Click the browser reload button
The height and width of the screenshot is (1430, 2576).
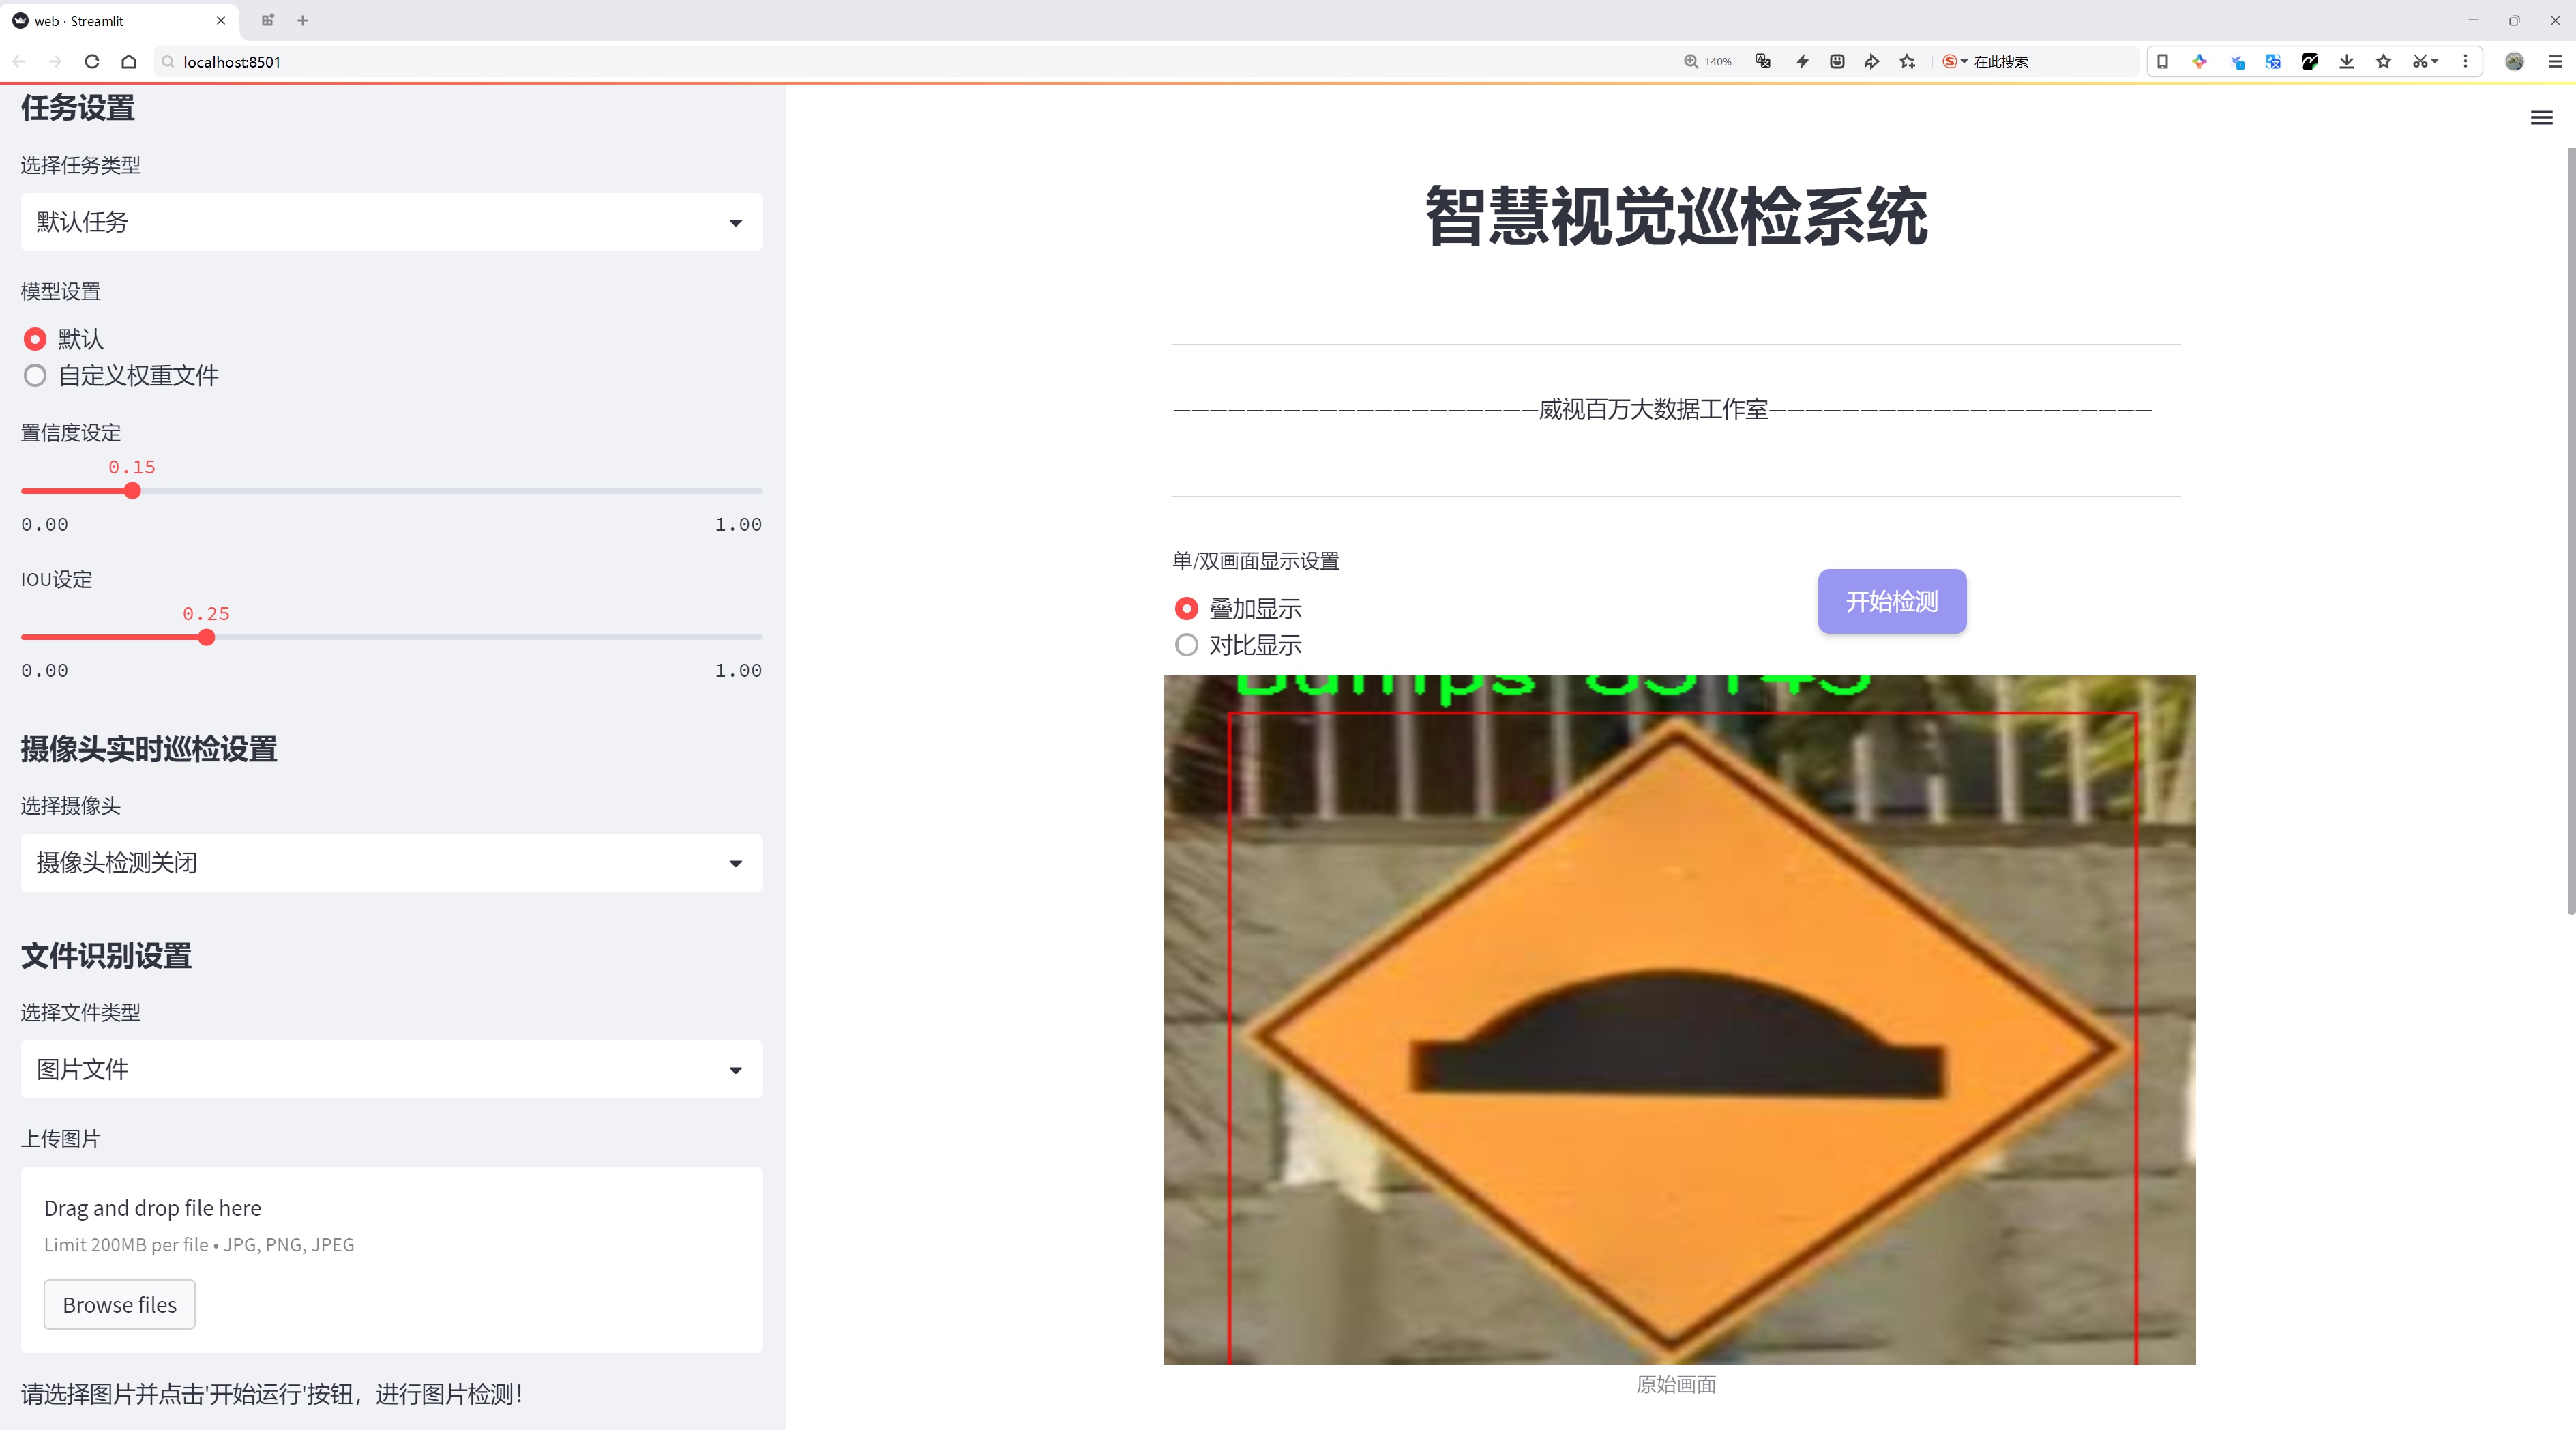[x=92, y=62]
